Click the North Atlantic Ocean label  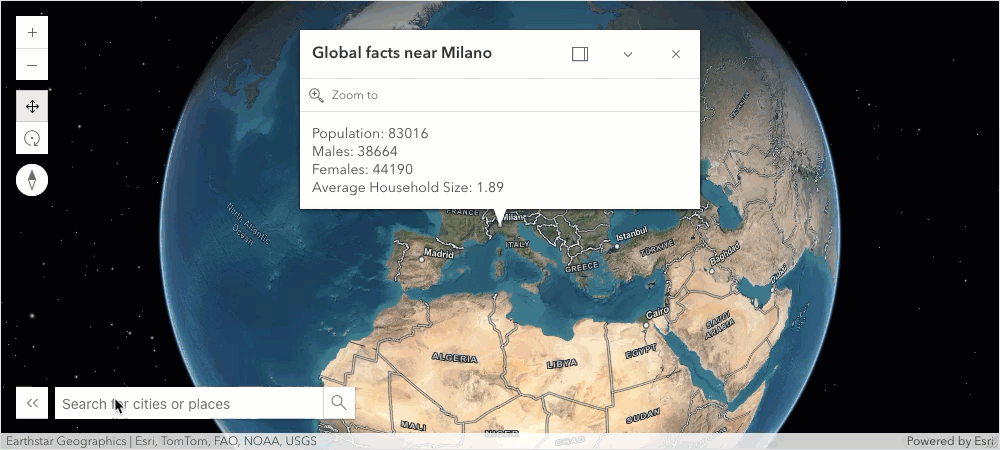(247, 224)
